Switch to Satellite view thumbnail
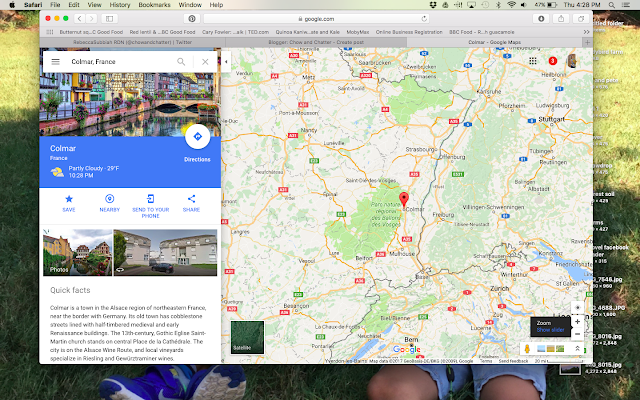The image size is (640, 400). coord(247,337)
